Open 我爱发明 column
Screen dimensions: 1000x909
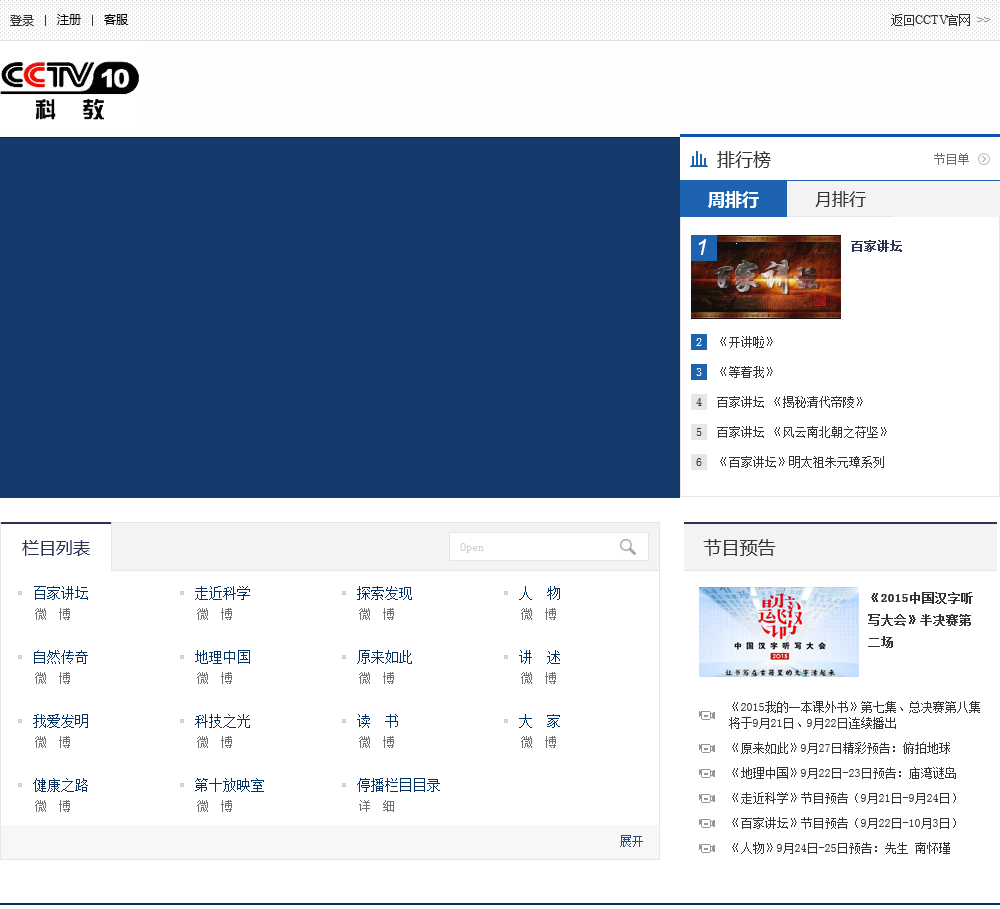tap(61, 721)
